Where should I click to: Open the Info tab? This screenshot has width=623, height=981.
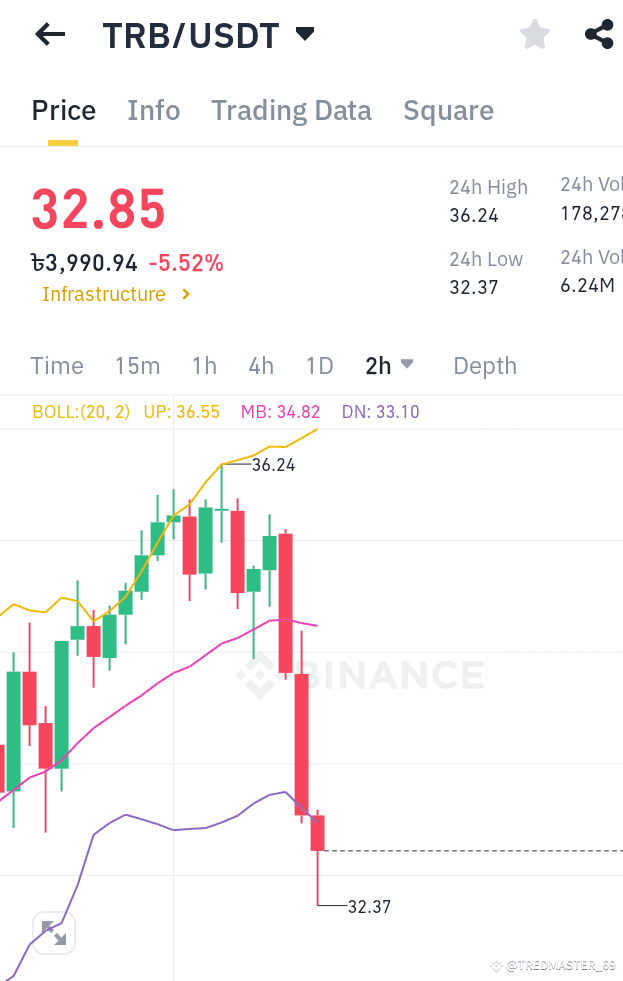153,111
